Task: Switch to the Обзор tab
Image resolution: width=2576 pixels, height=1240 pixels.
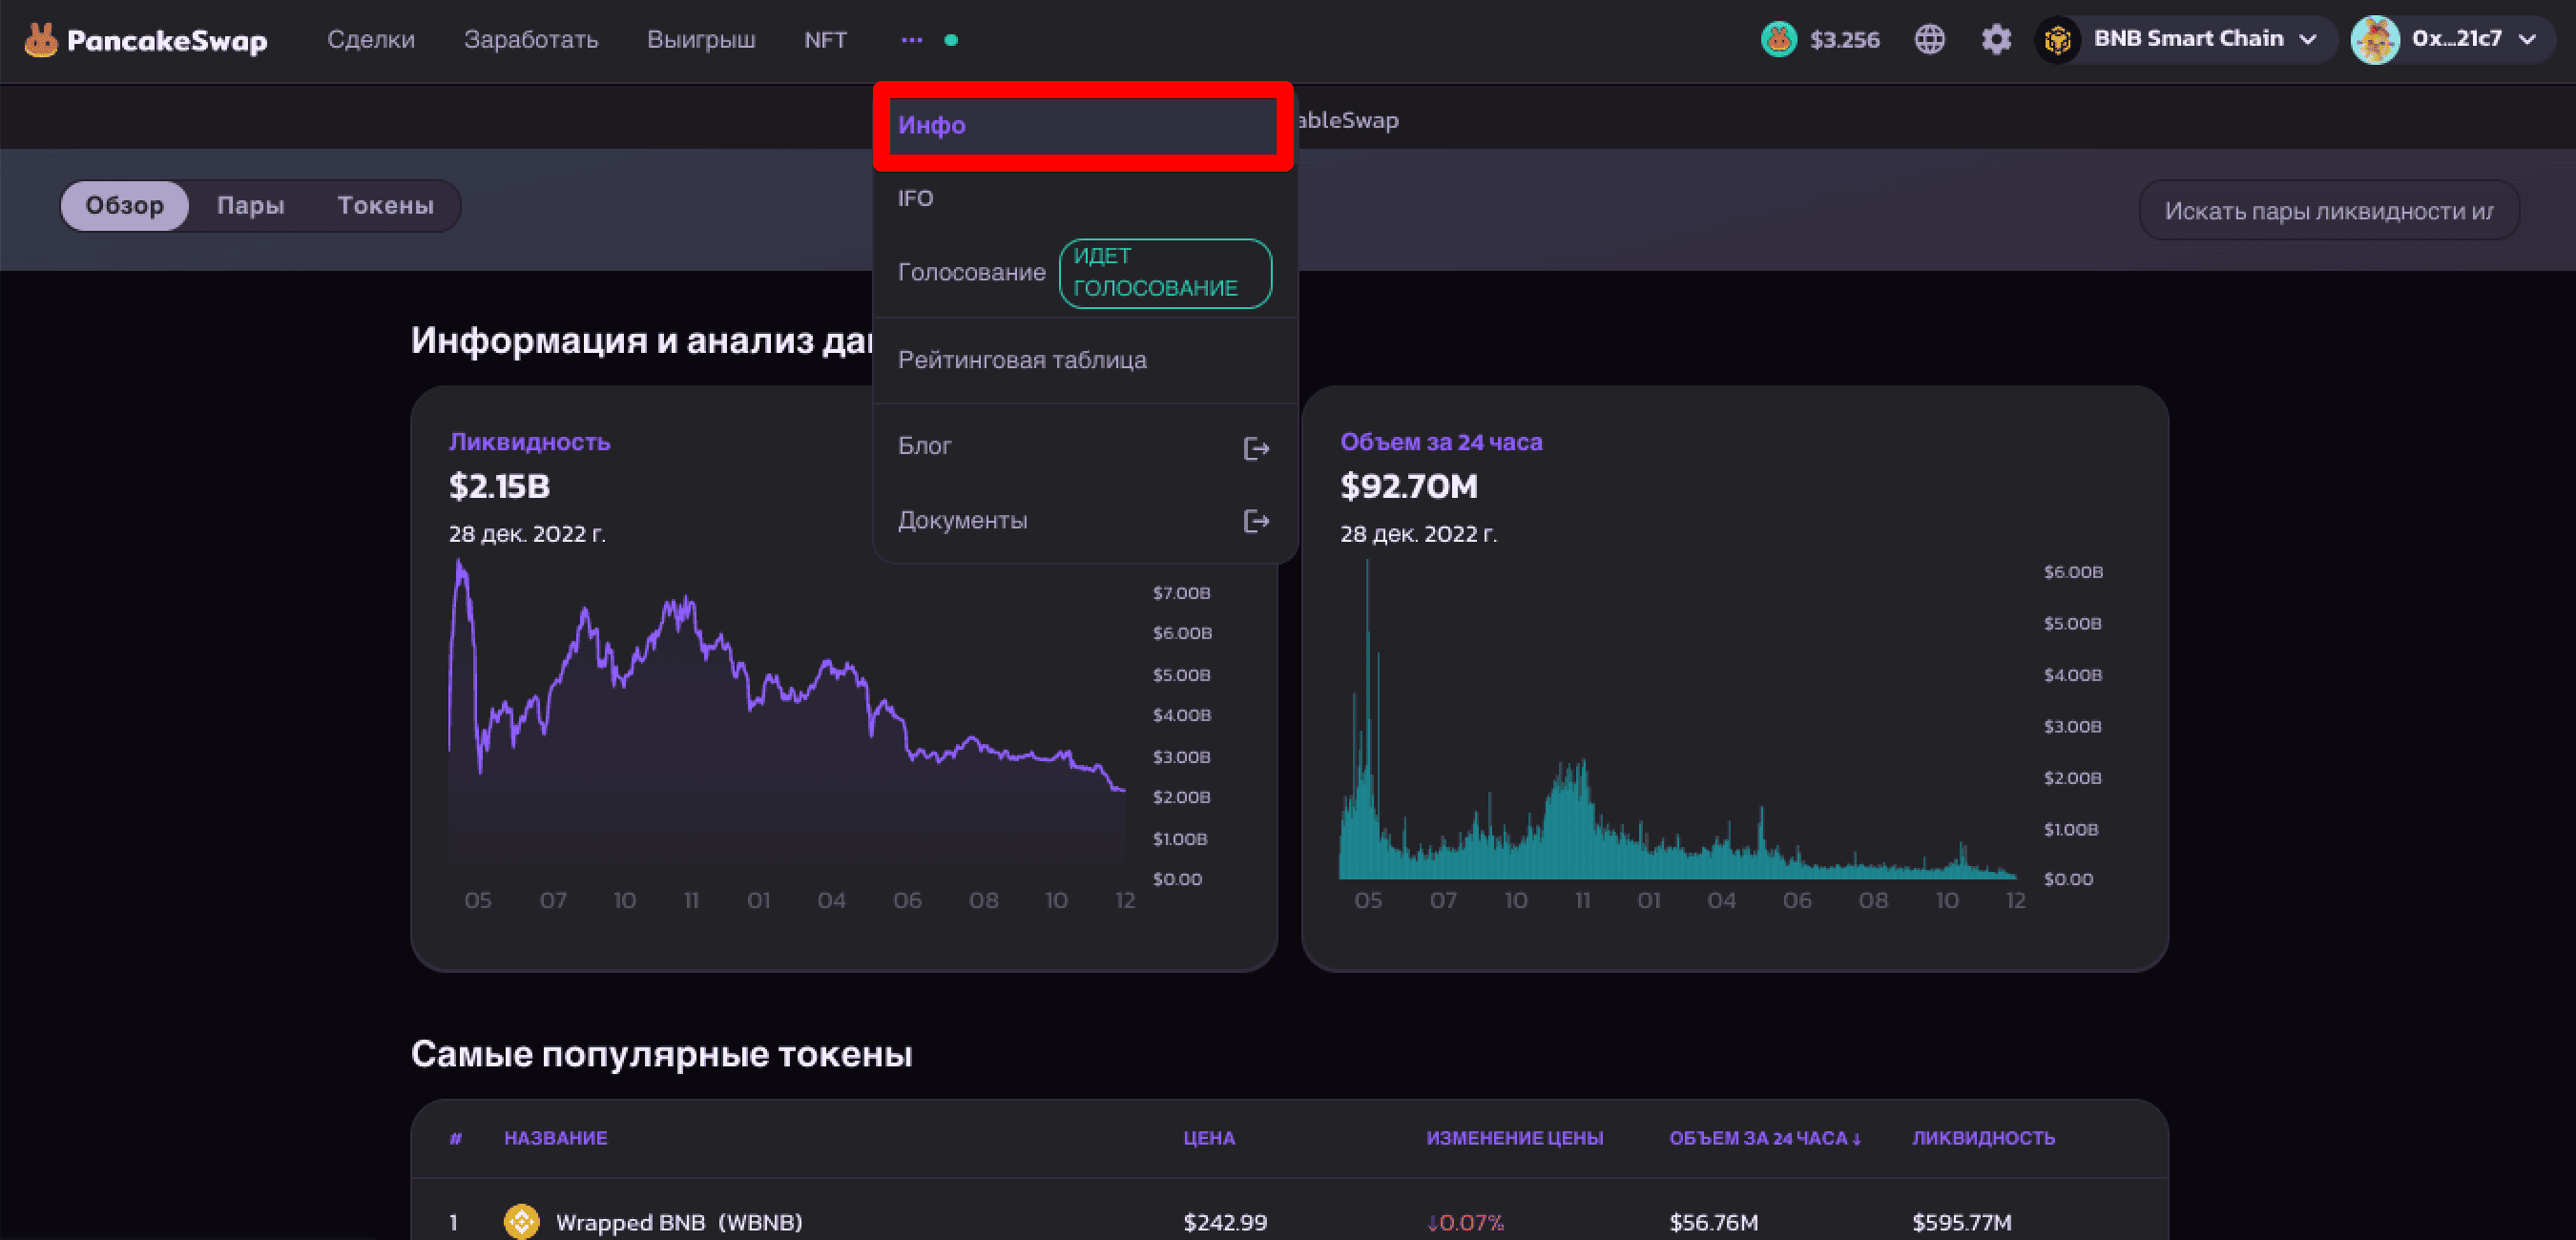Action: coord(124,206)
